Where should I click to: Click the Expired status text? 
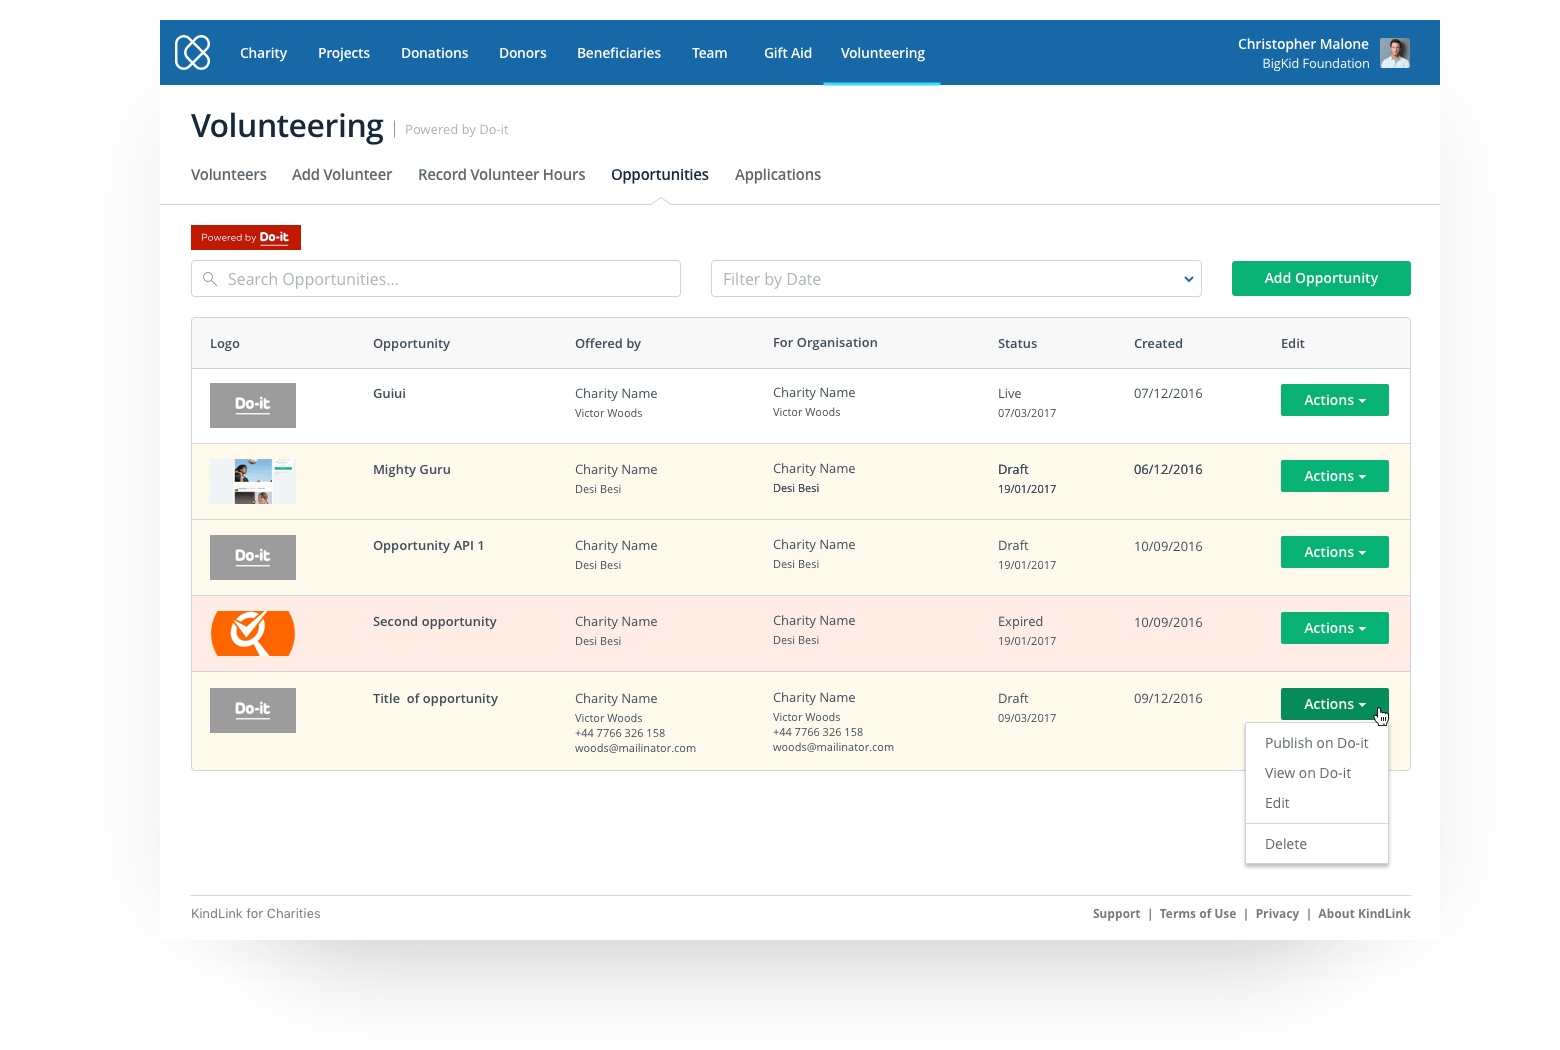1020,621
